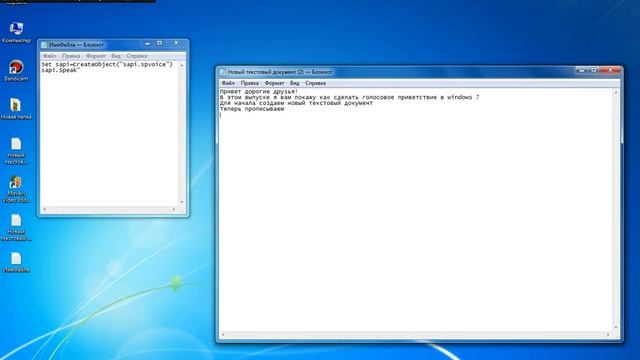Open Справка menu in the Новый текстовый документ window
This screenshot has height=360, width=640.
pos(316,83)
